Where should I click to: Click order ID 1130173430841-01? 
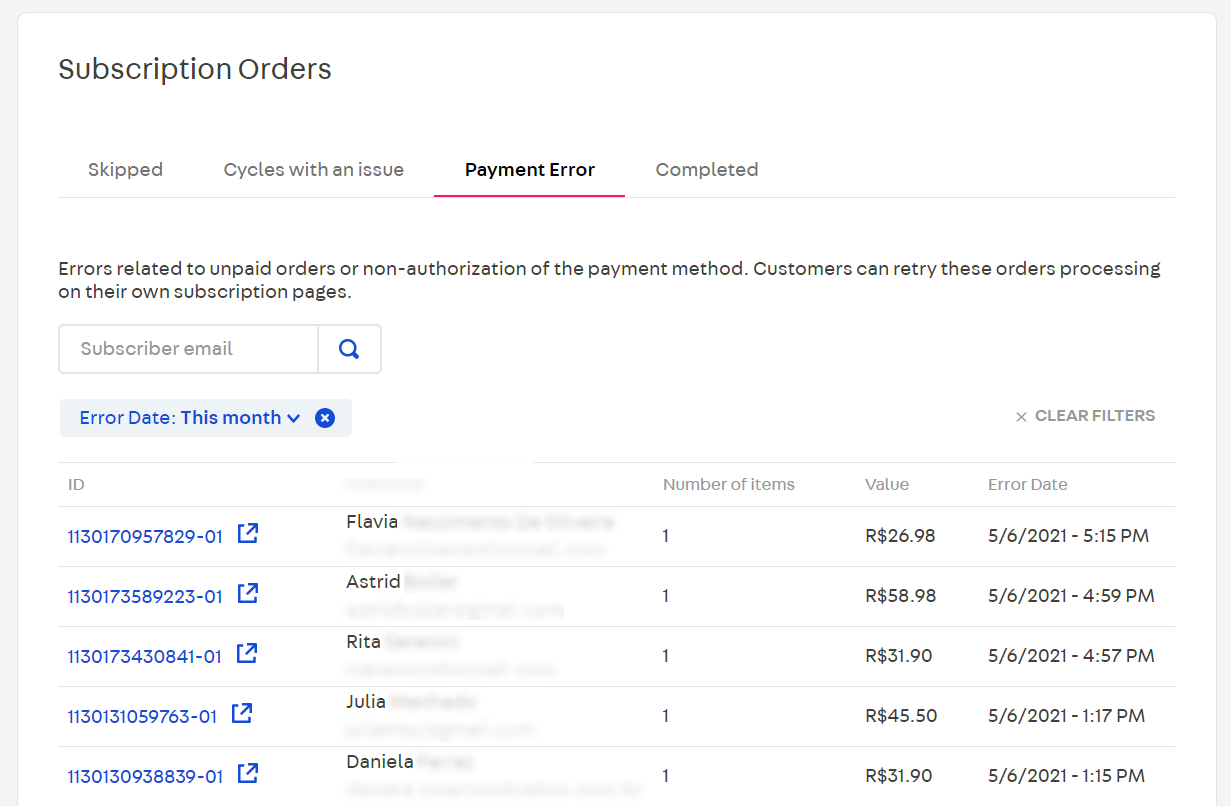(144, 657)
